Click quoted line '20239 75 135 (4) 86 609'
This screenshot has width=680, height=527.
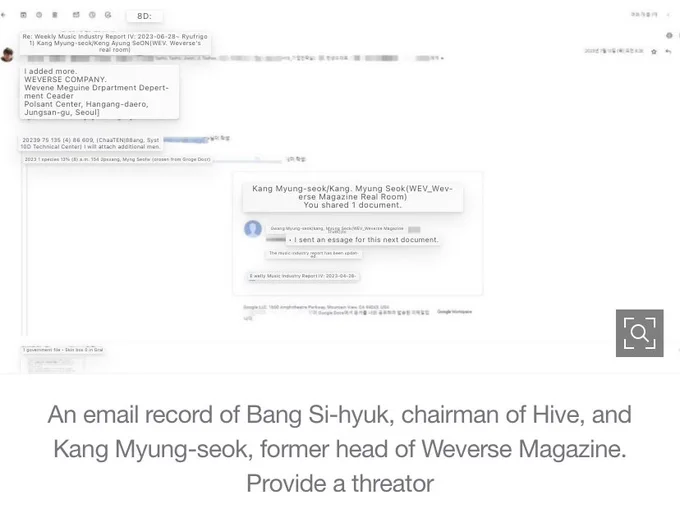coord(91,143)
